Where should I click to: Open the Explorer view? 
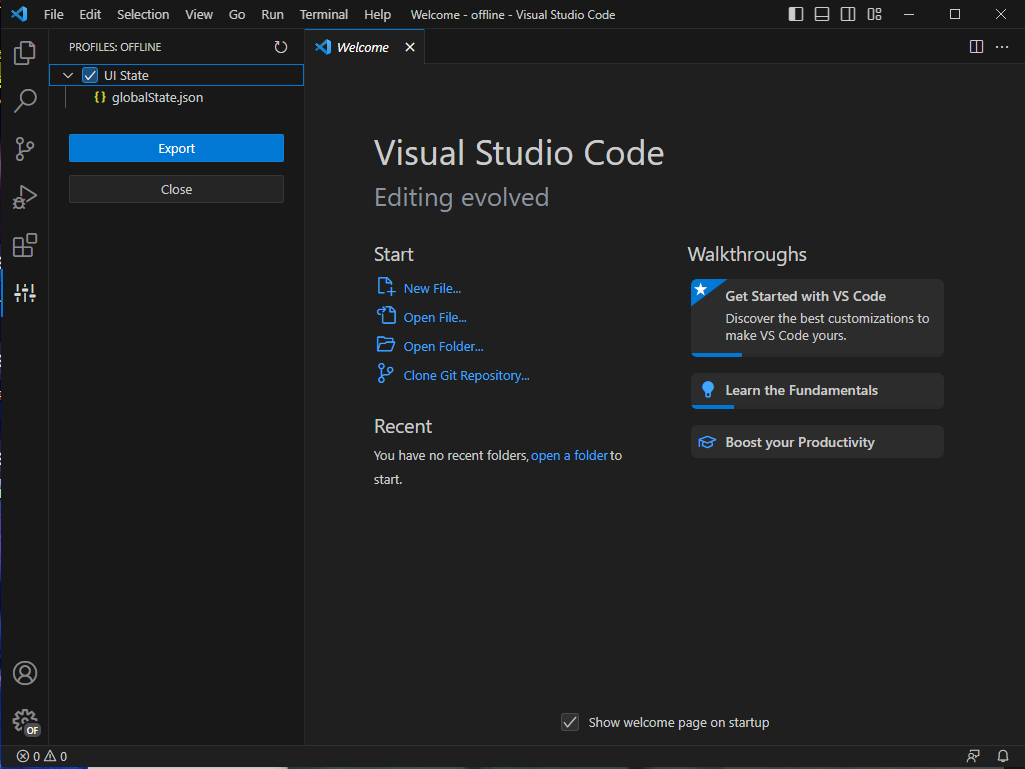point(24,52)
